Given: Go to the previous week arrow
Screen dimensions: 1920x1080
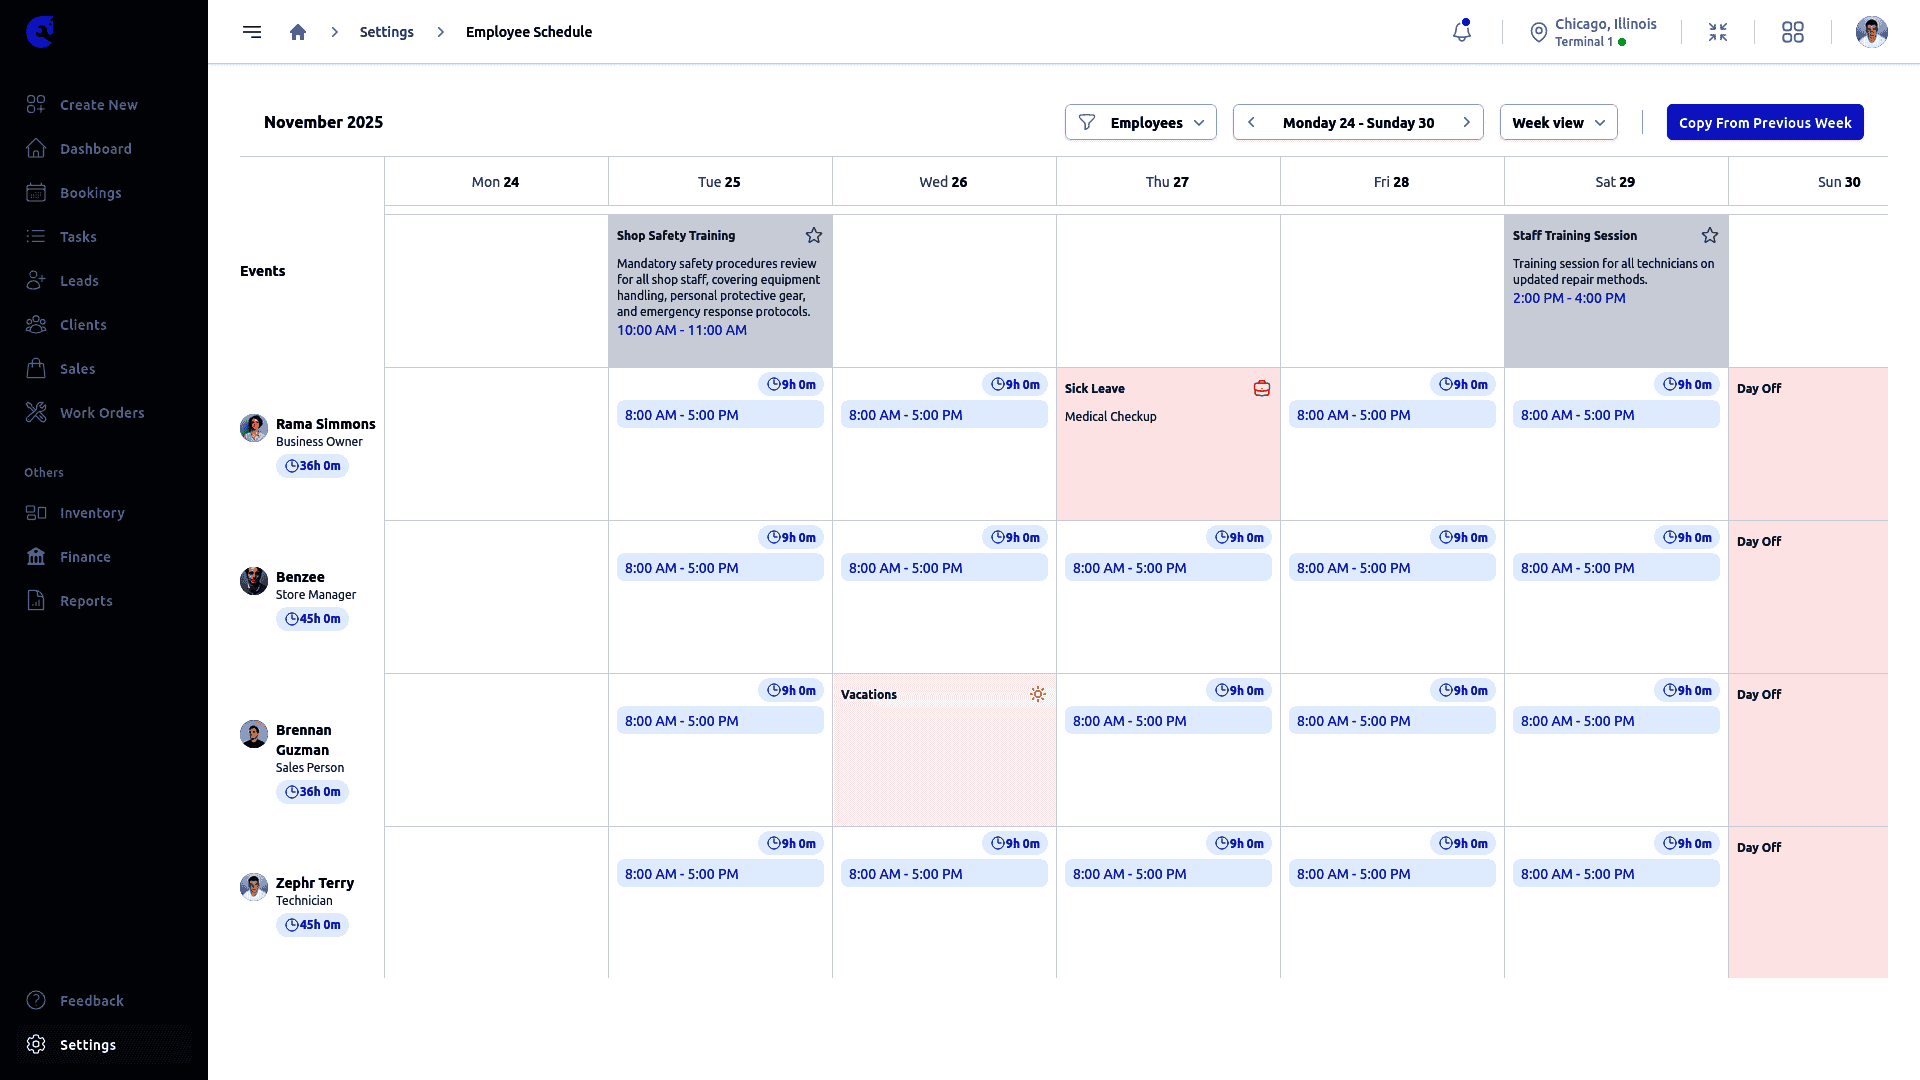Looking at the screenshot, I should pyautogui.click(x=1251, y=122).
